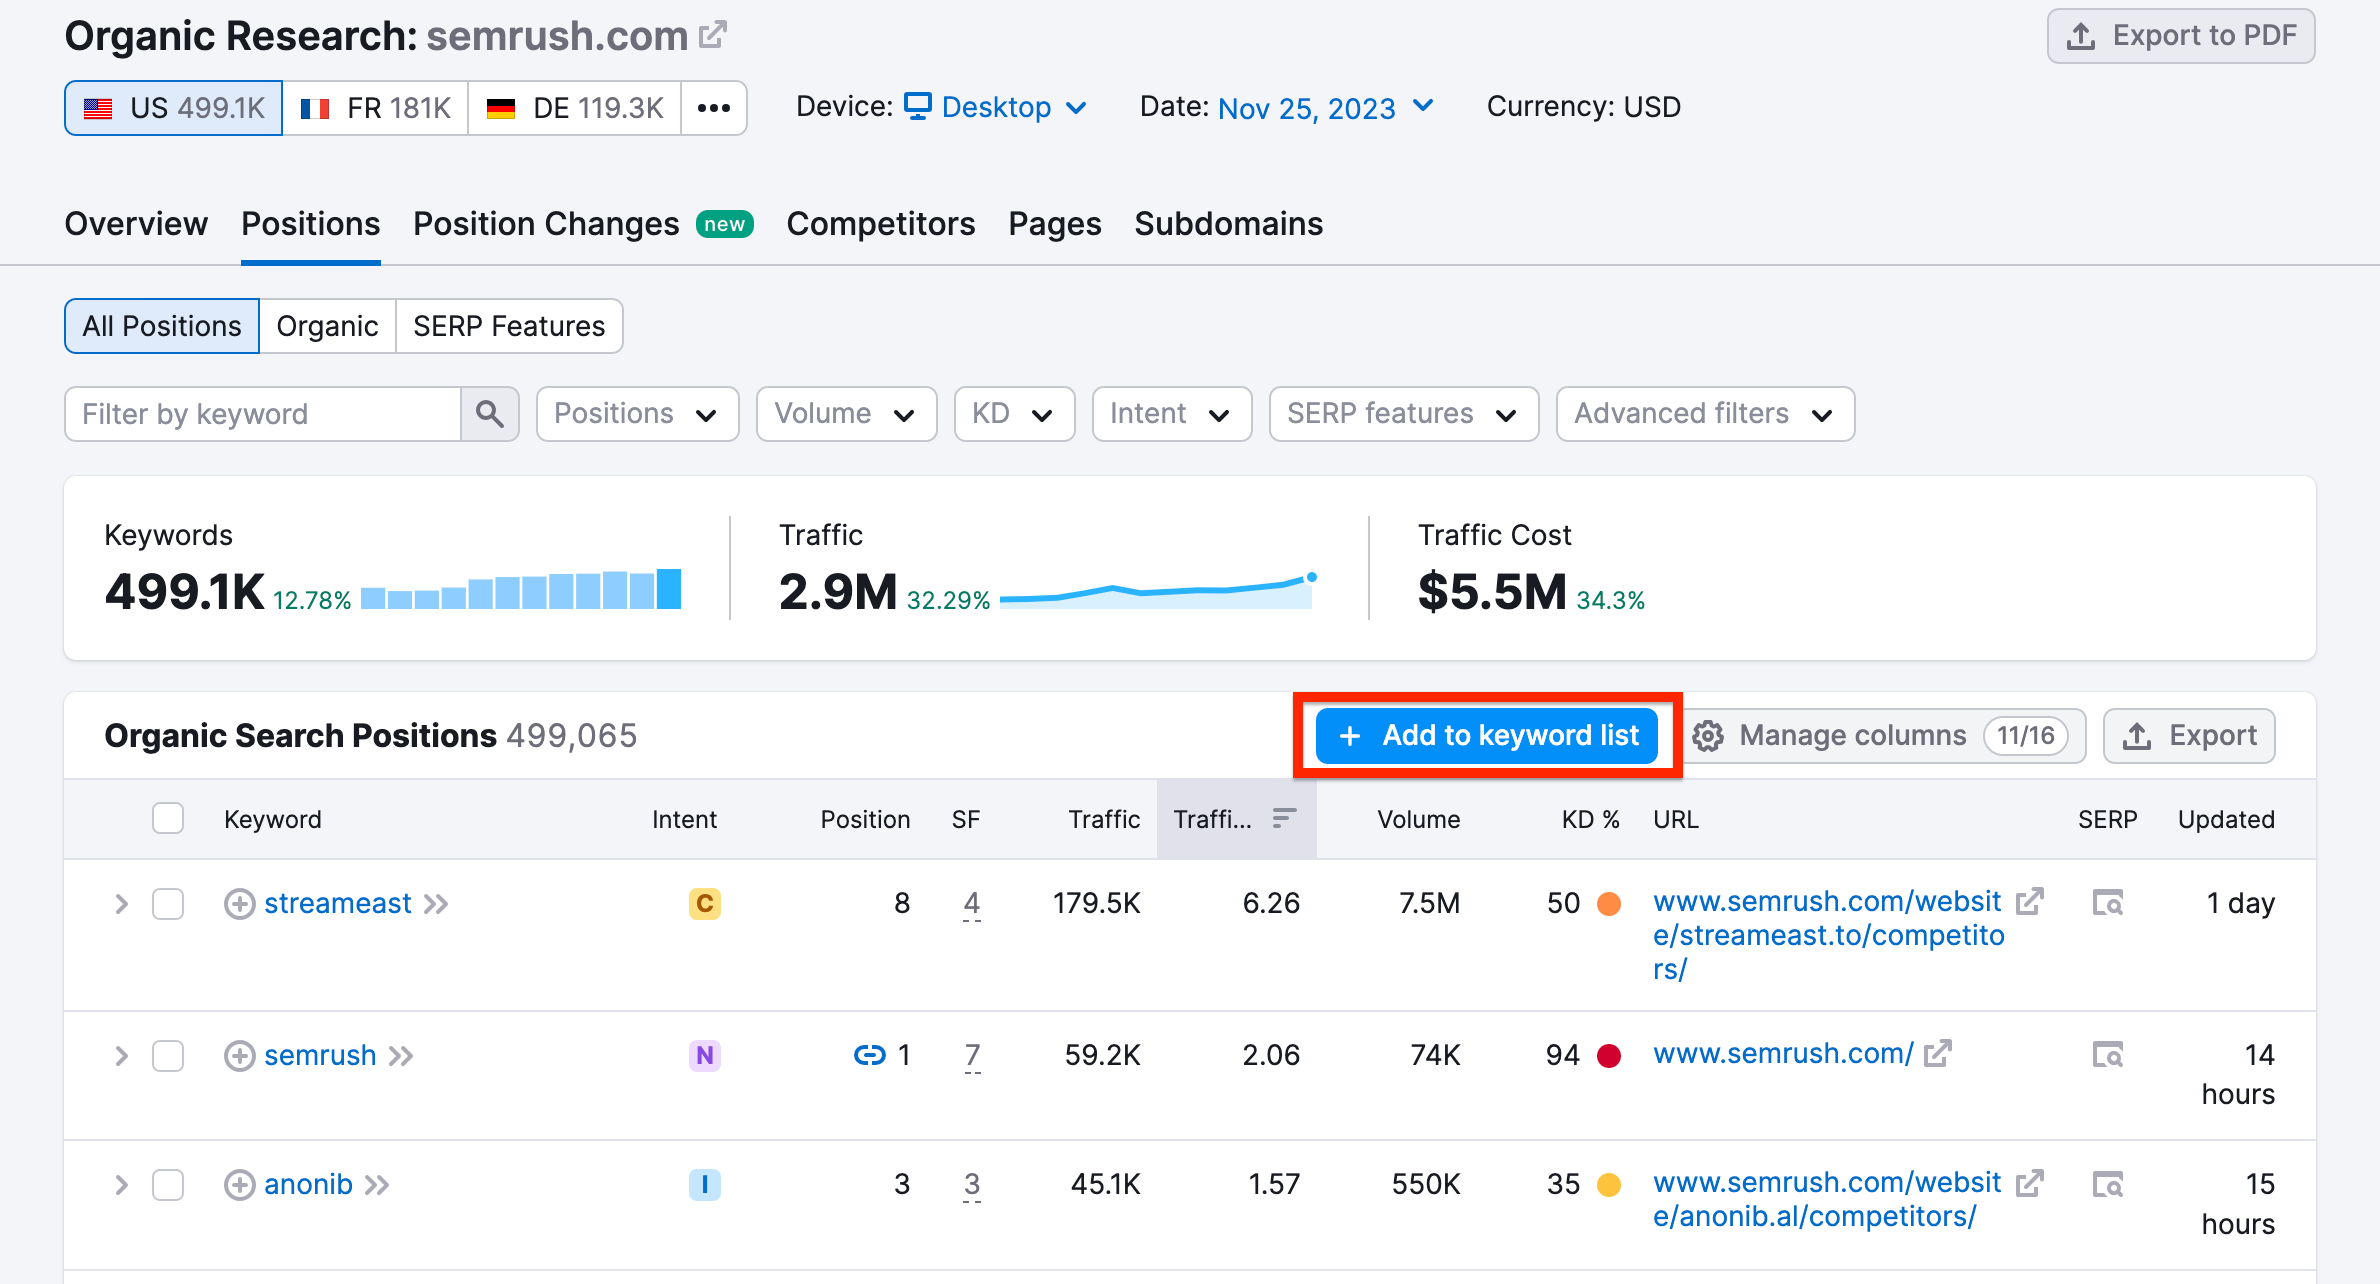Click the N intent badge for semrush
This screenshot has width=2380, height=1284.
click(x=705, y=1056)
